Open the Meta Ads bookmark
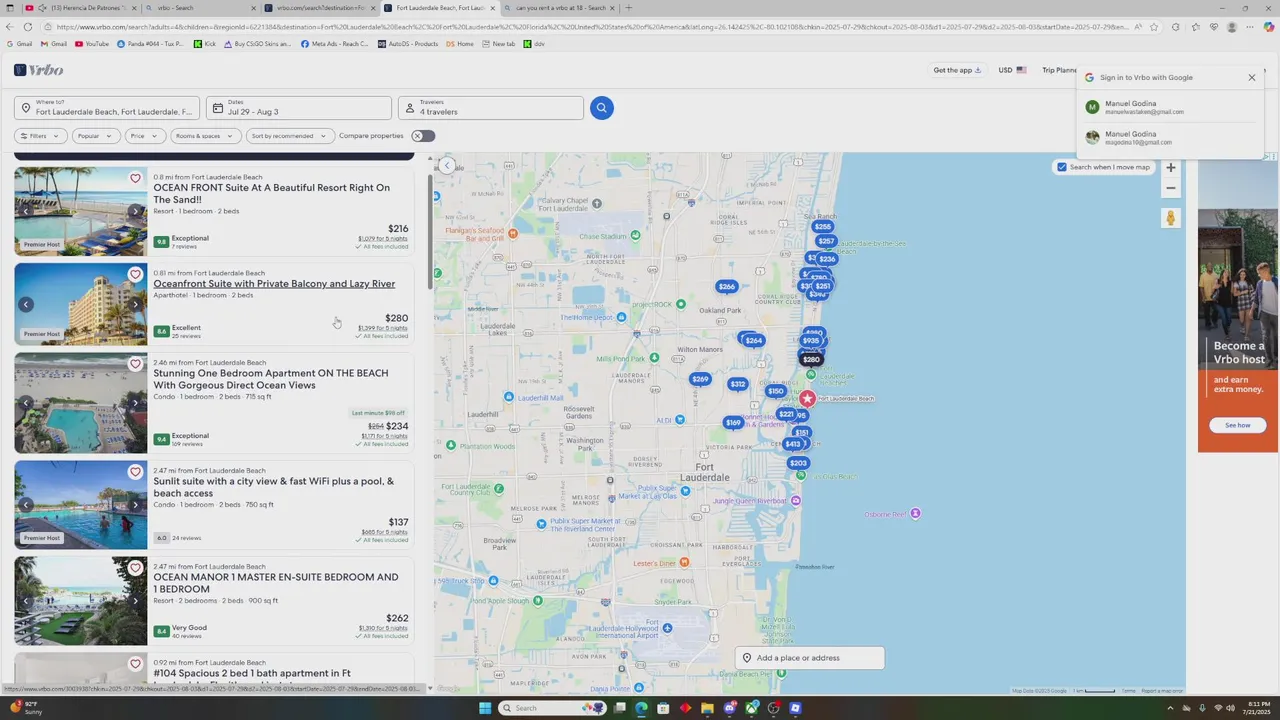Viewport: 1280px width, 720px height. [335, 44]
